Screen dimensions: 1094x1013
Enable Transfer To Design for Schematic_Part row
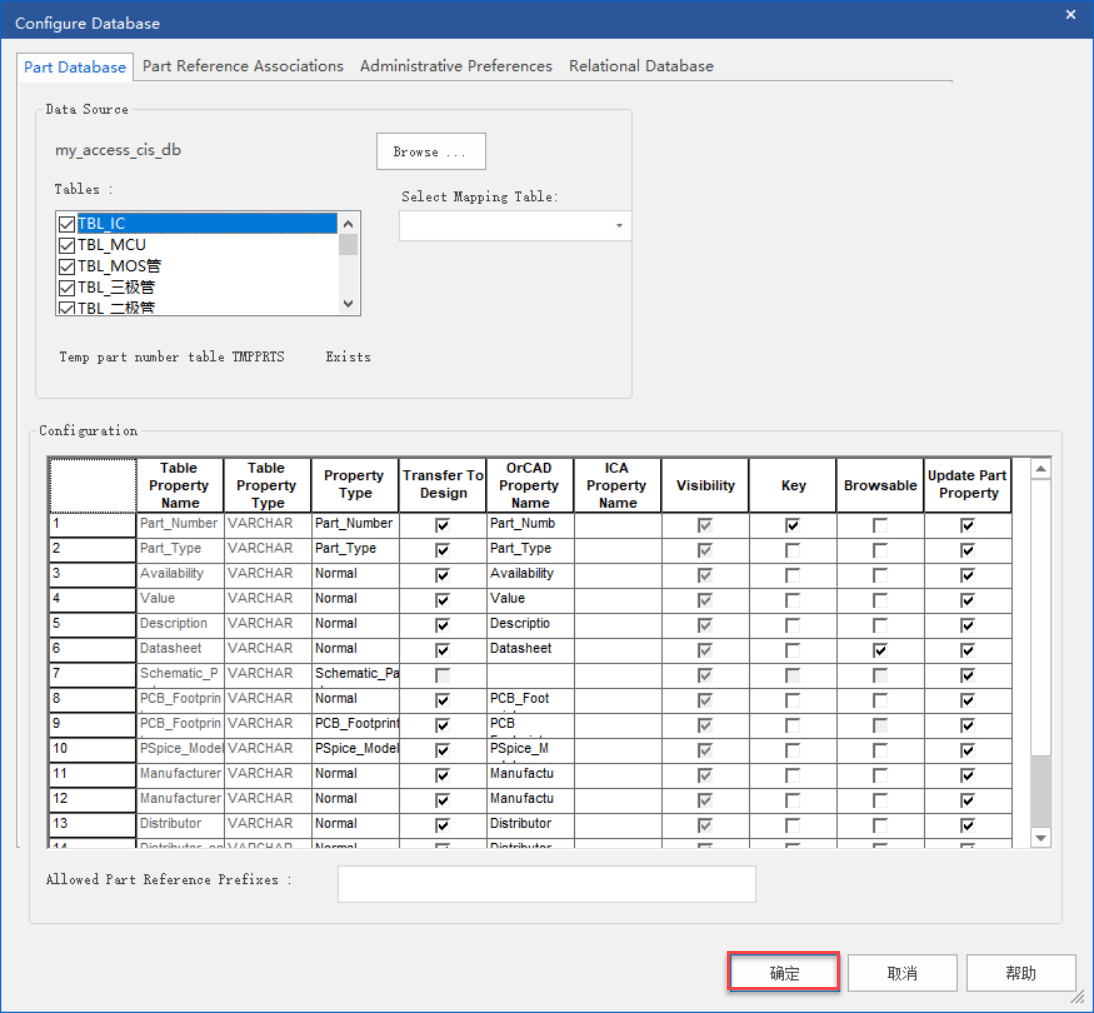point(443,674)
